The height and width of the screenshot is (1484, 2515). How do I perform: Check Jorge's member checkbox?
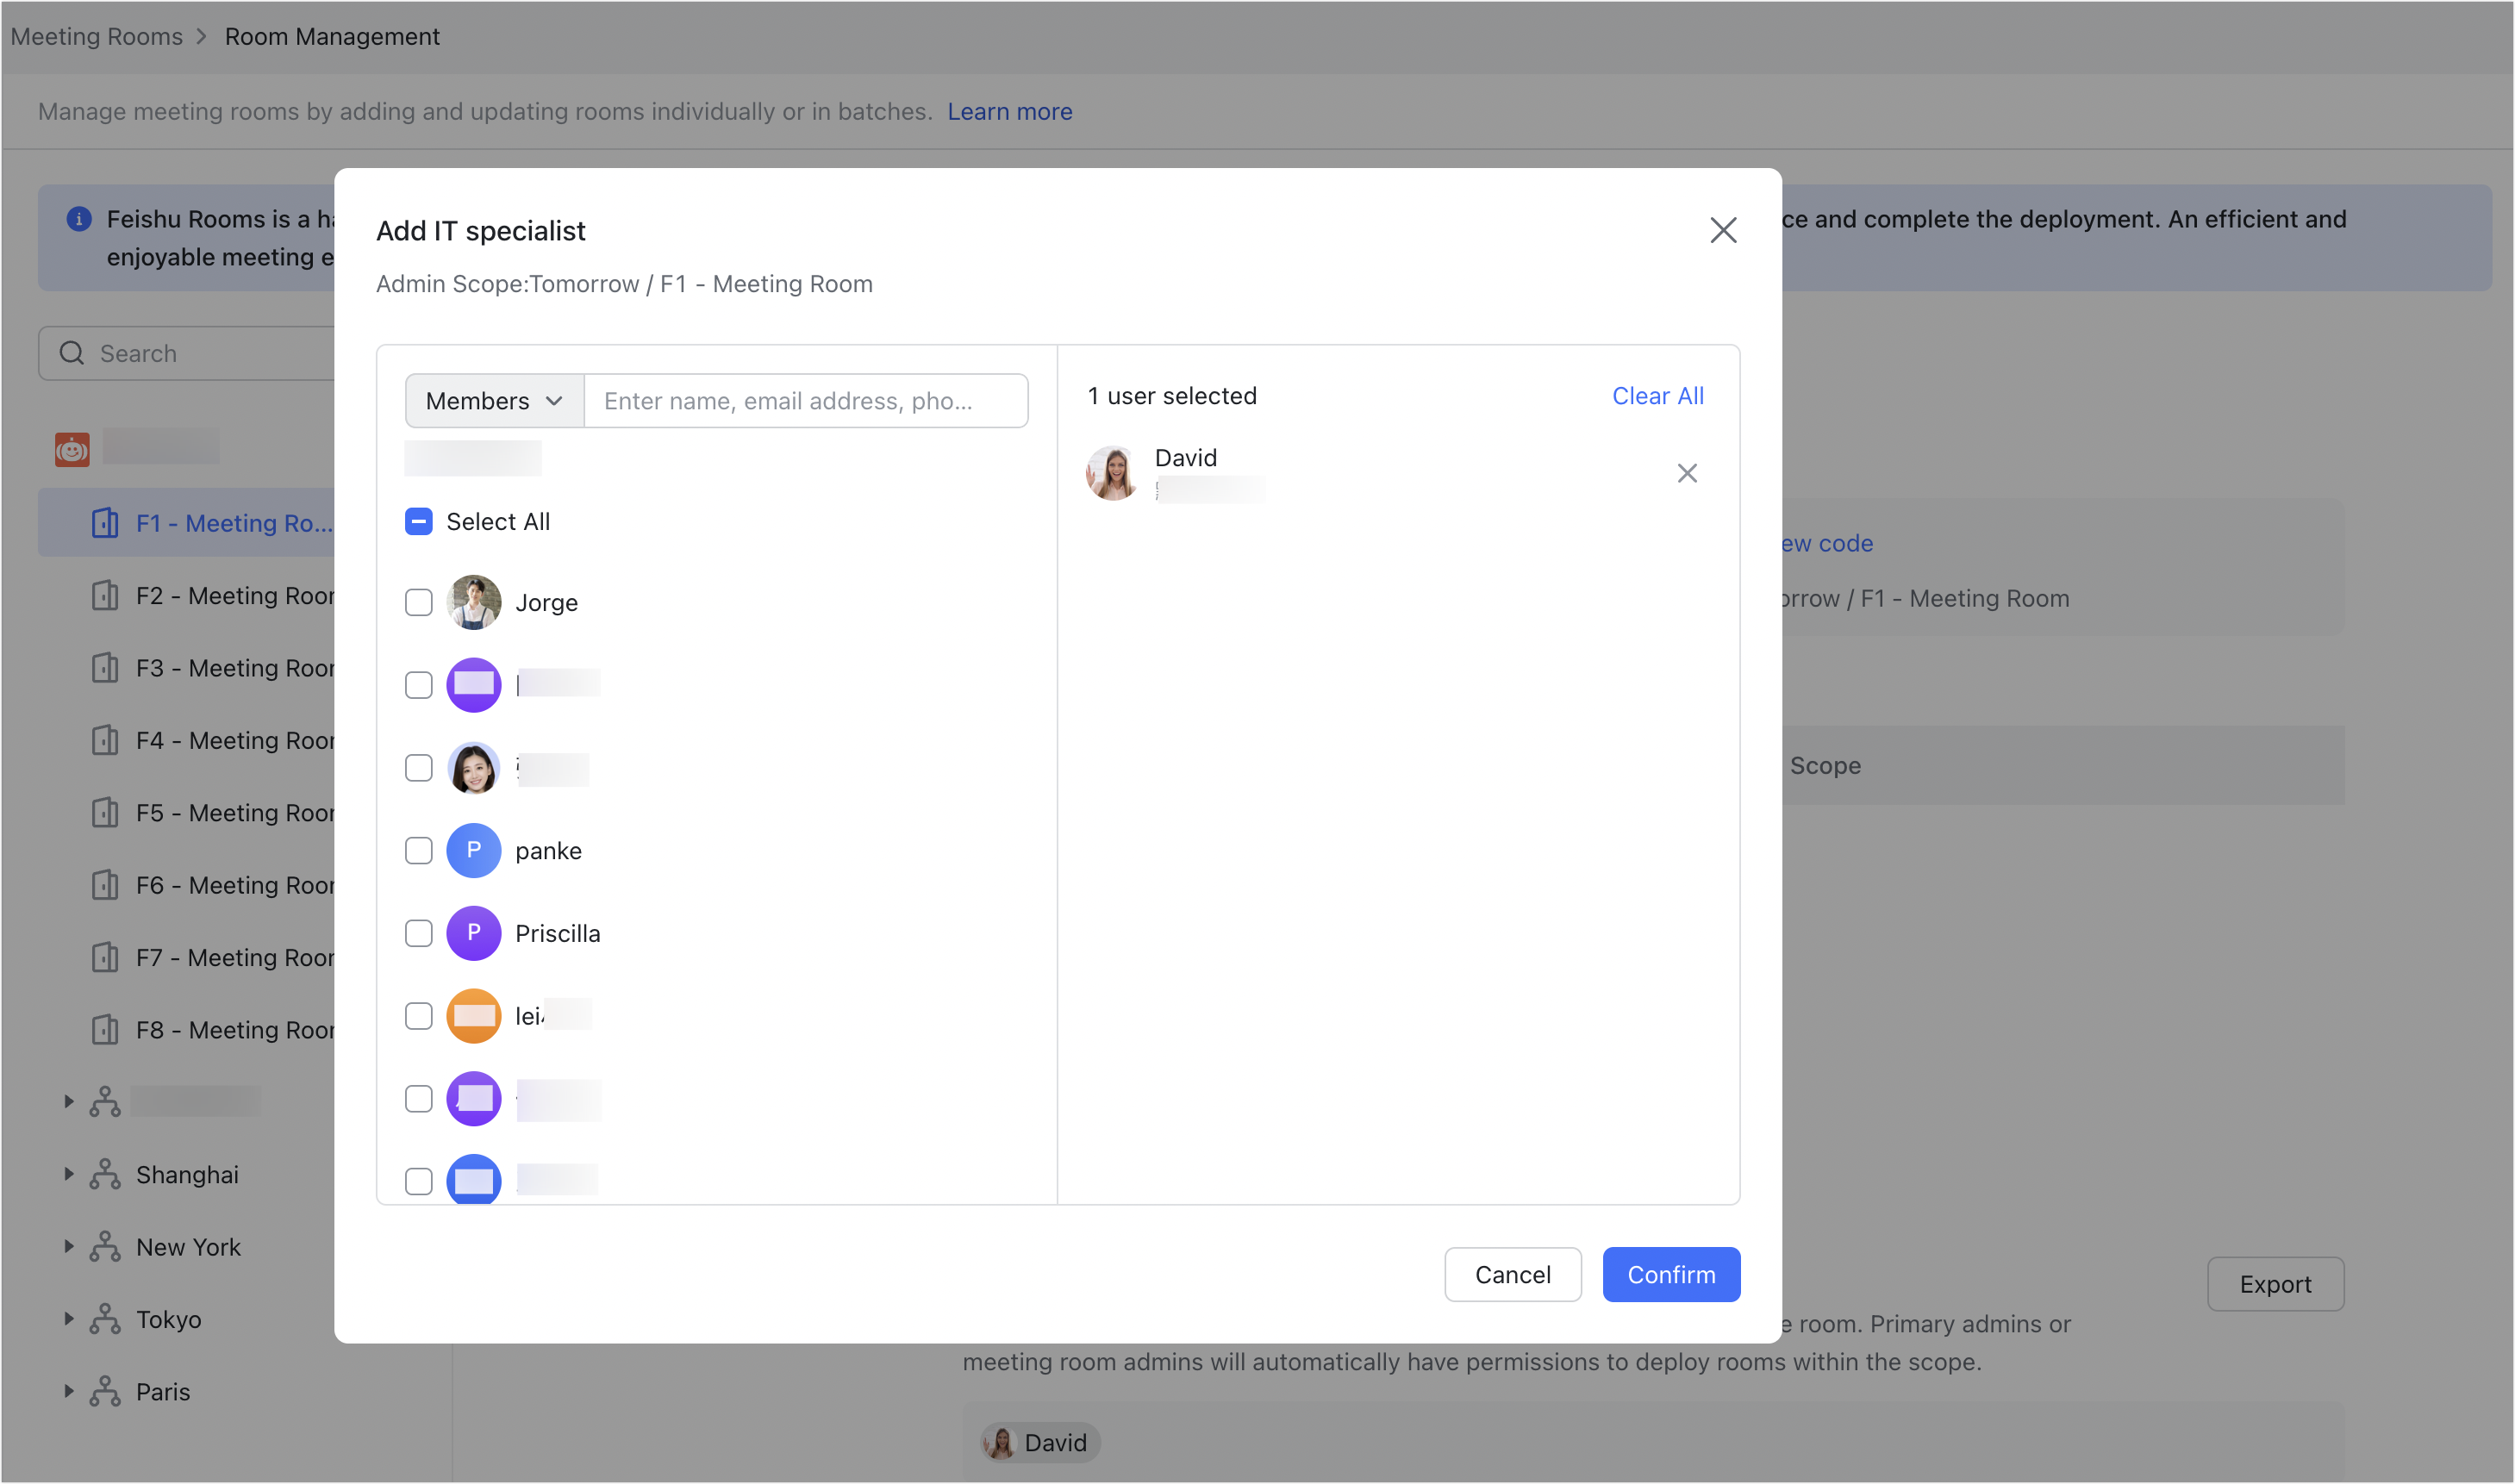[418, 602]
